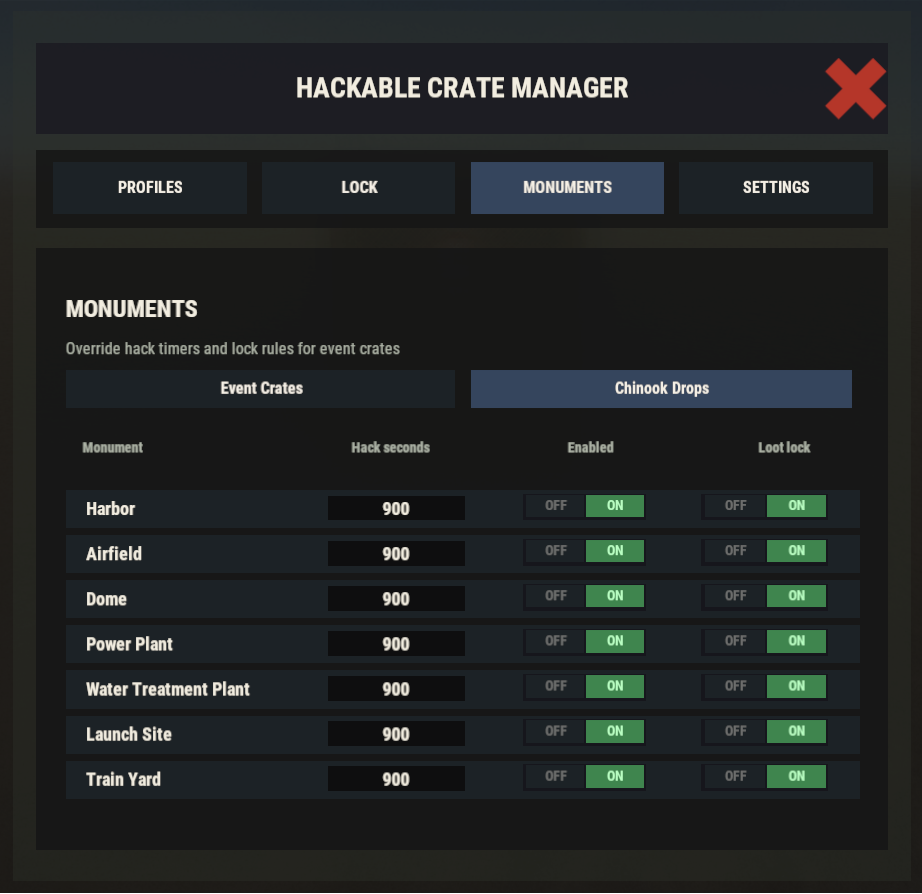Click the Dome hack seconds value

tap(396, 599)
